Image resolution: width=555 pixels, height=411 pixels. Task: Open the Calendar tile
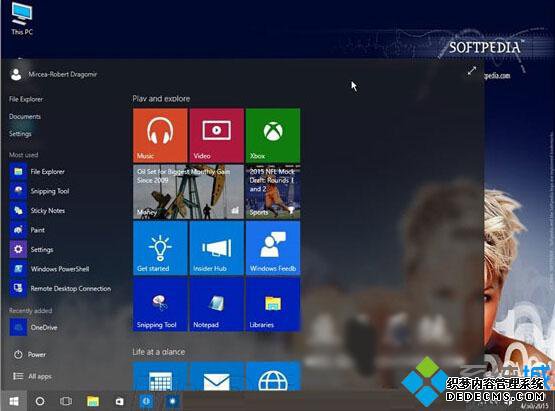[x=160, y=376]
